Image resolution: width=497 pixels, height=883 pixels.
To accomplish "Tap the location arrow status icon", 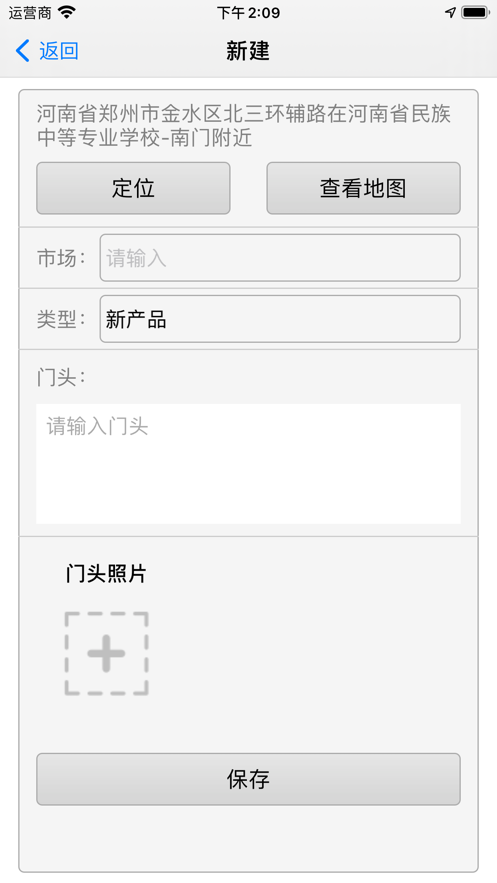I will pyautogui.click(x=450, y=12).
